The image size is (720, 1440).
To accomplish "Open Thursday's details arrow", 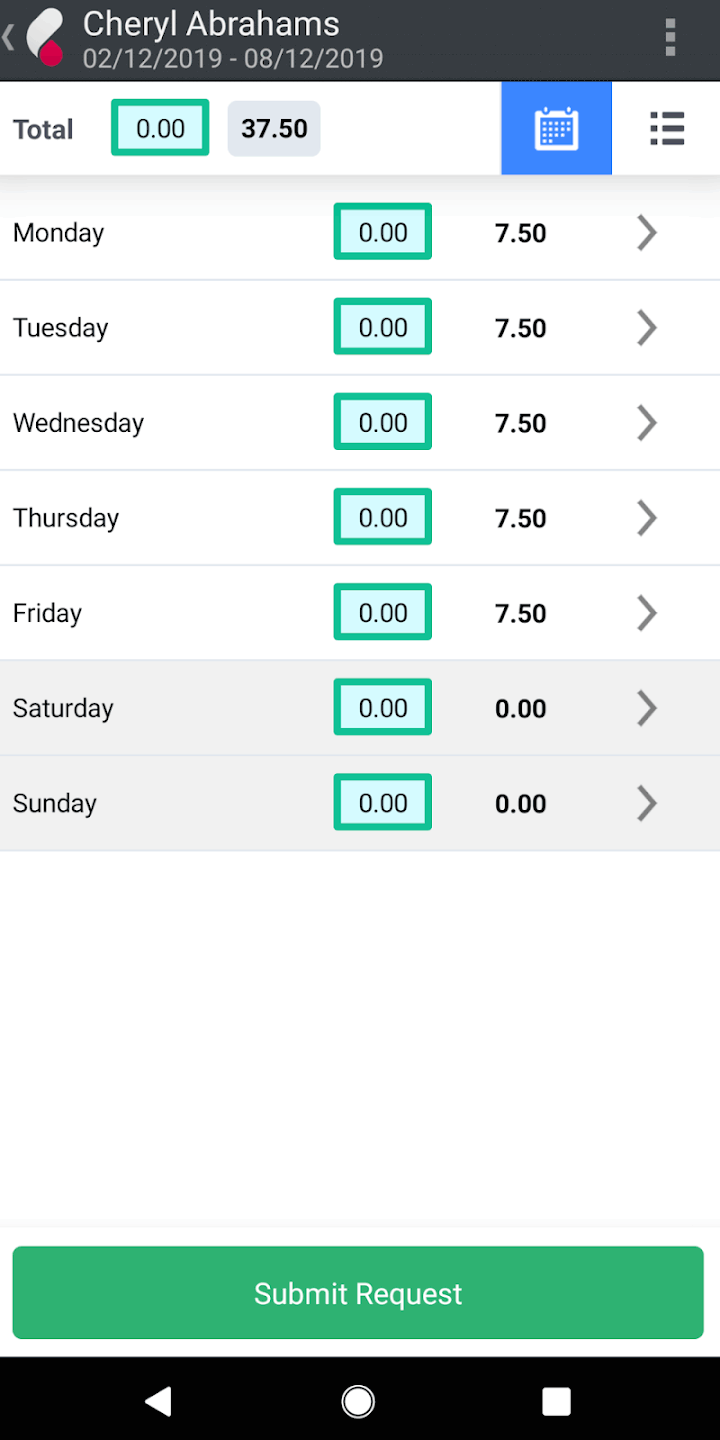I will click(647, 518).
